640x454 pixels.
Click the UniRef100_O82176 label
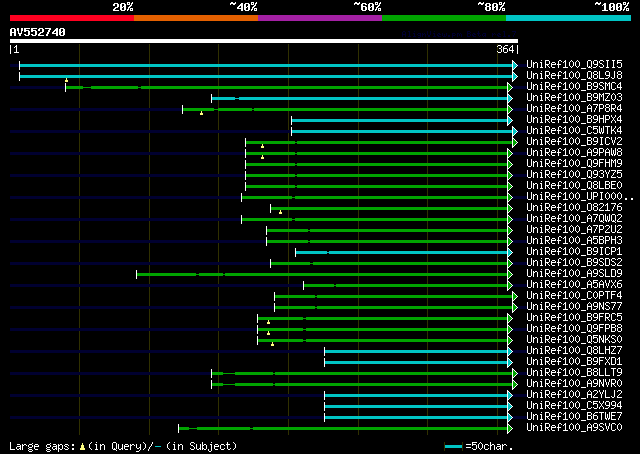574,208
